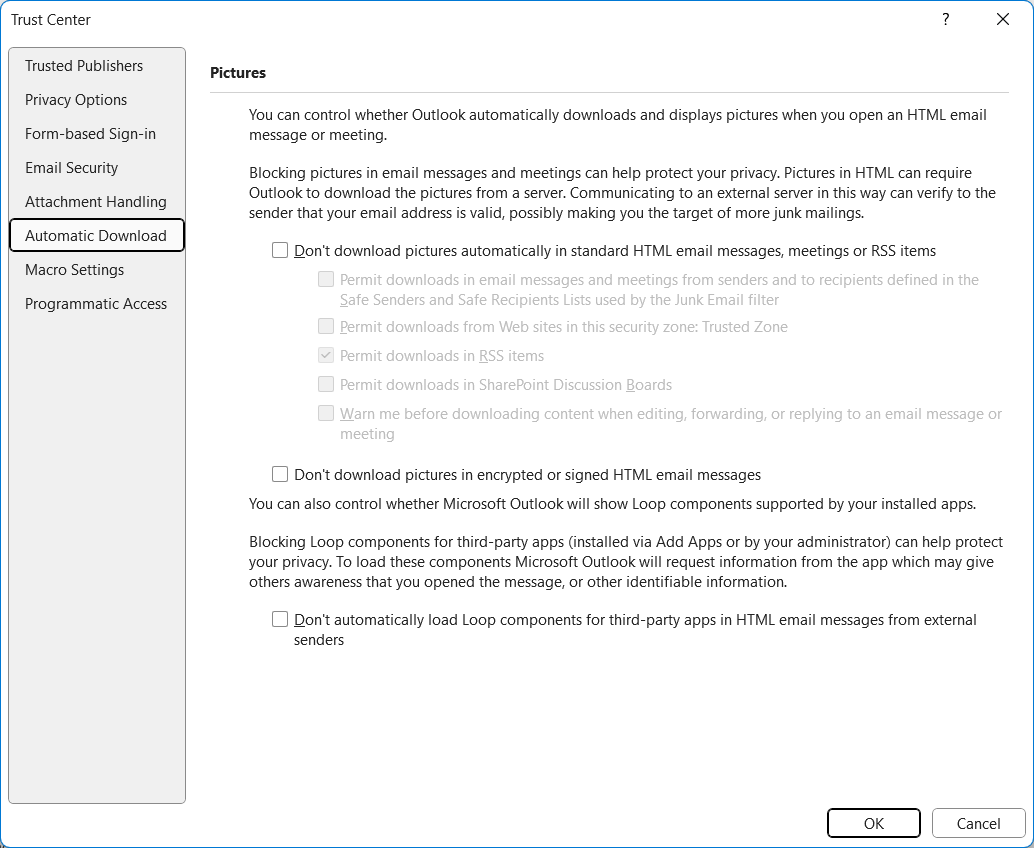
Task: Select Form-based Sign-in category
Action: click(97, 134)
